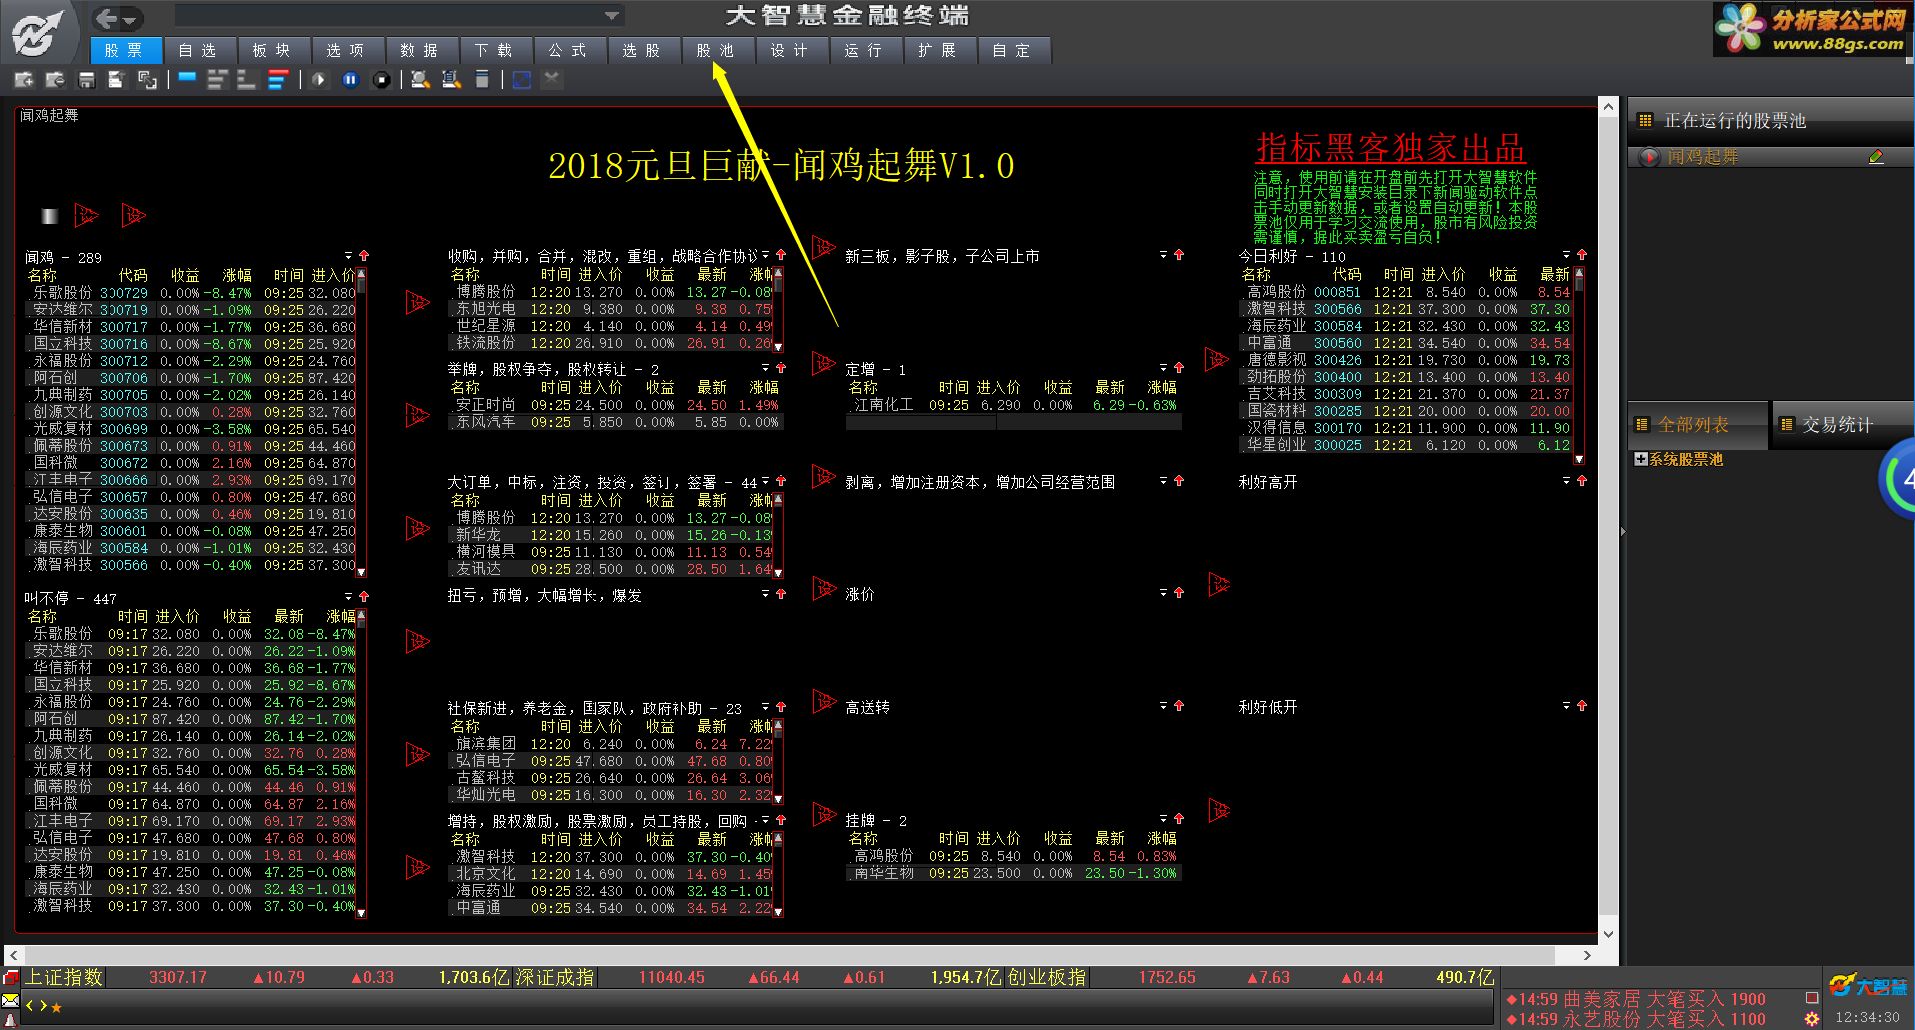1915x1030 pixels.
Task: Click the red up-arrow icon of 利好低开 panel
Action: point(1582,706)
